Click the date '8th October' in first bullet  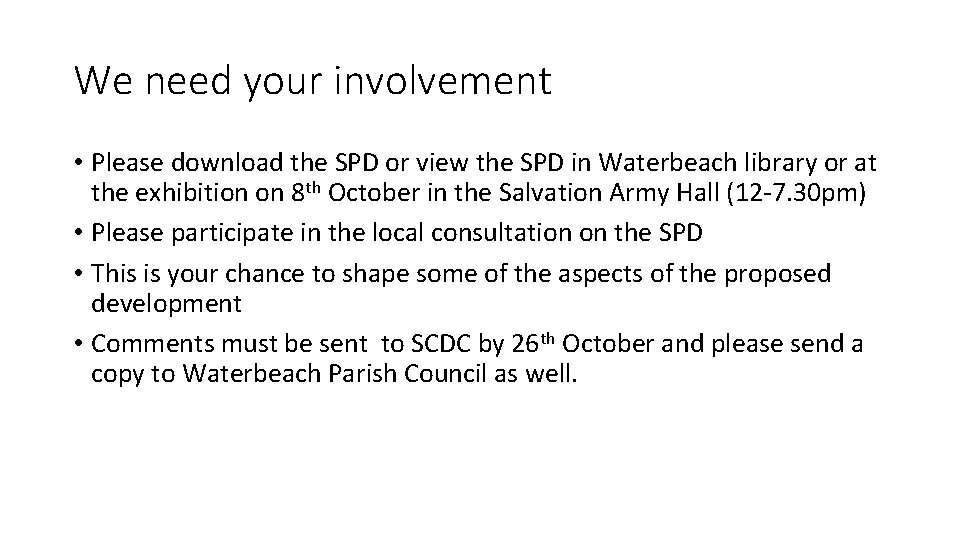pyautogui.click(x=355, y=193)
